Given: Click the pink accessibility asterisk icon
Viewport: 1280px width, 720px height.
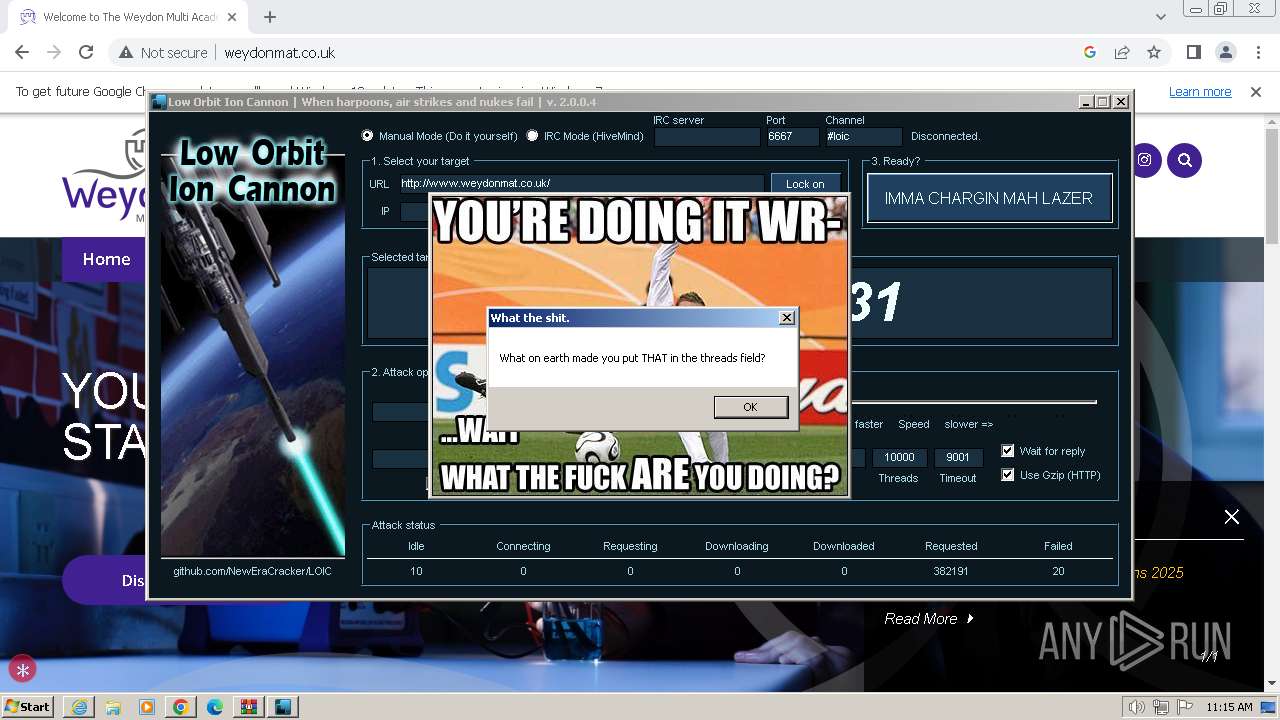Looking at the screenshot, I should click(22, 670).
